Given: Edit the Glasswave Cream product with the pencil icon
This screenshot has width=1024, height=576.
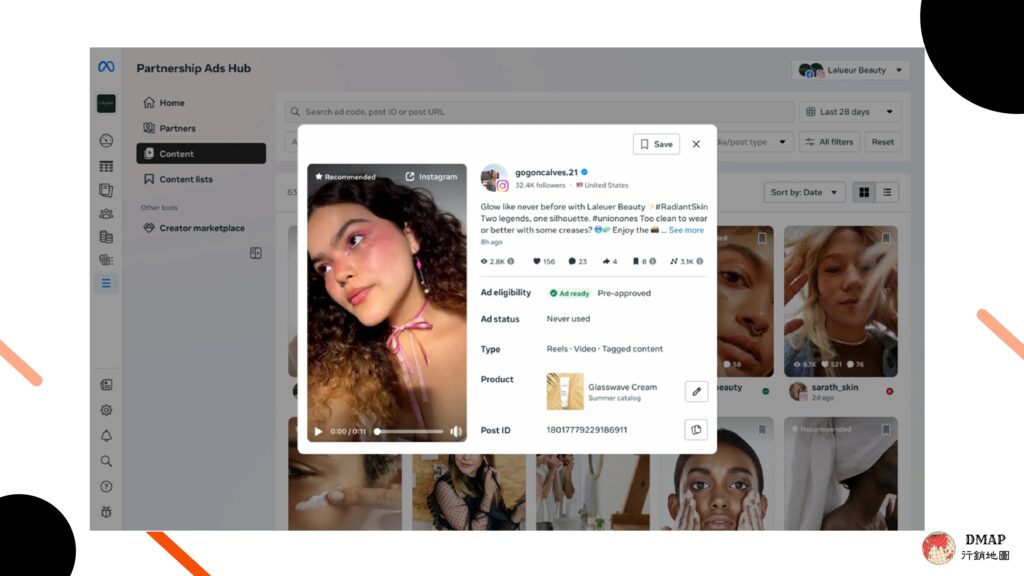Looking at the screenshot, I should coord(696,391).
